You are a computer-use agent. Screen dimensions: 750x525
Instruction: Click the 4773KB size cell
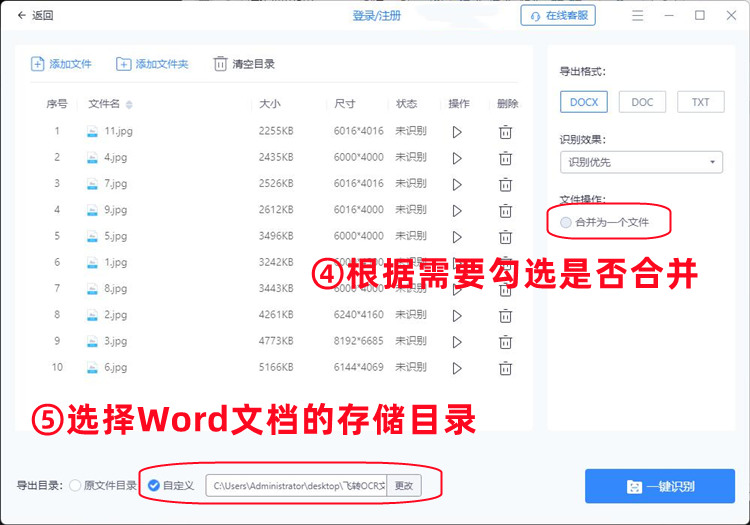coord(276,341)
